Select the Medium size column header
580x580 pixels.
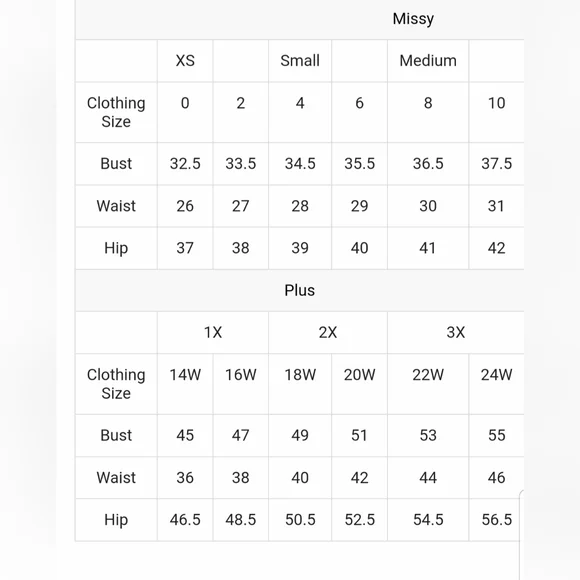click(x=428, y=61)
